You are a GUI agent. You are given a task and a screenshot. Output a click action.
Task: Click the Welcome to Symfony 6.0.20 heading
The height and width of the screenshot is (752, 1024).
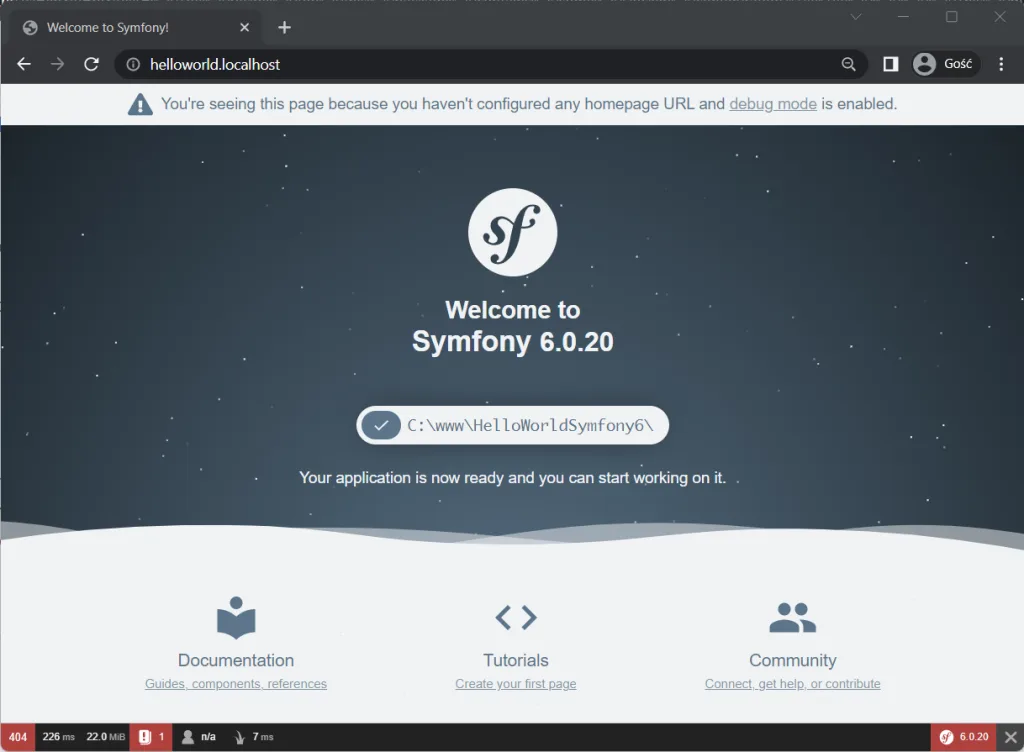(x=513, y=326)
